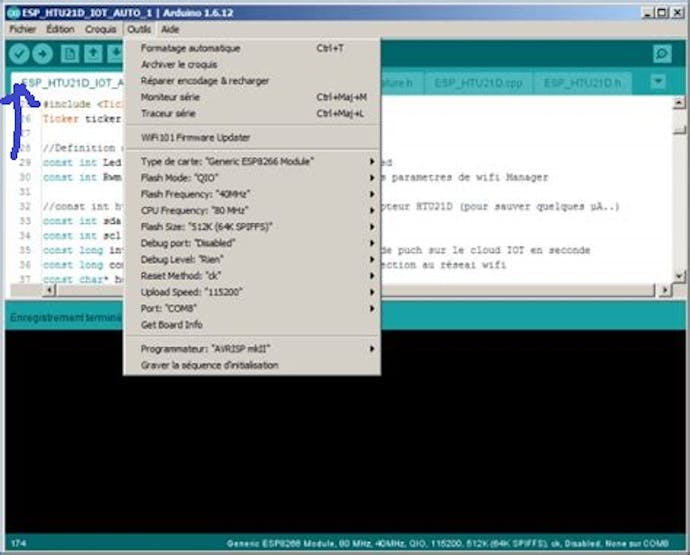
Task: Click the "Enregistrement terminé" status message
Action: click(x=66, y=317)
